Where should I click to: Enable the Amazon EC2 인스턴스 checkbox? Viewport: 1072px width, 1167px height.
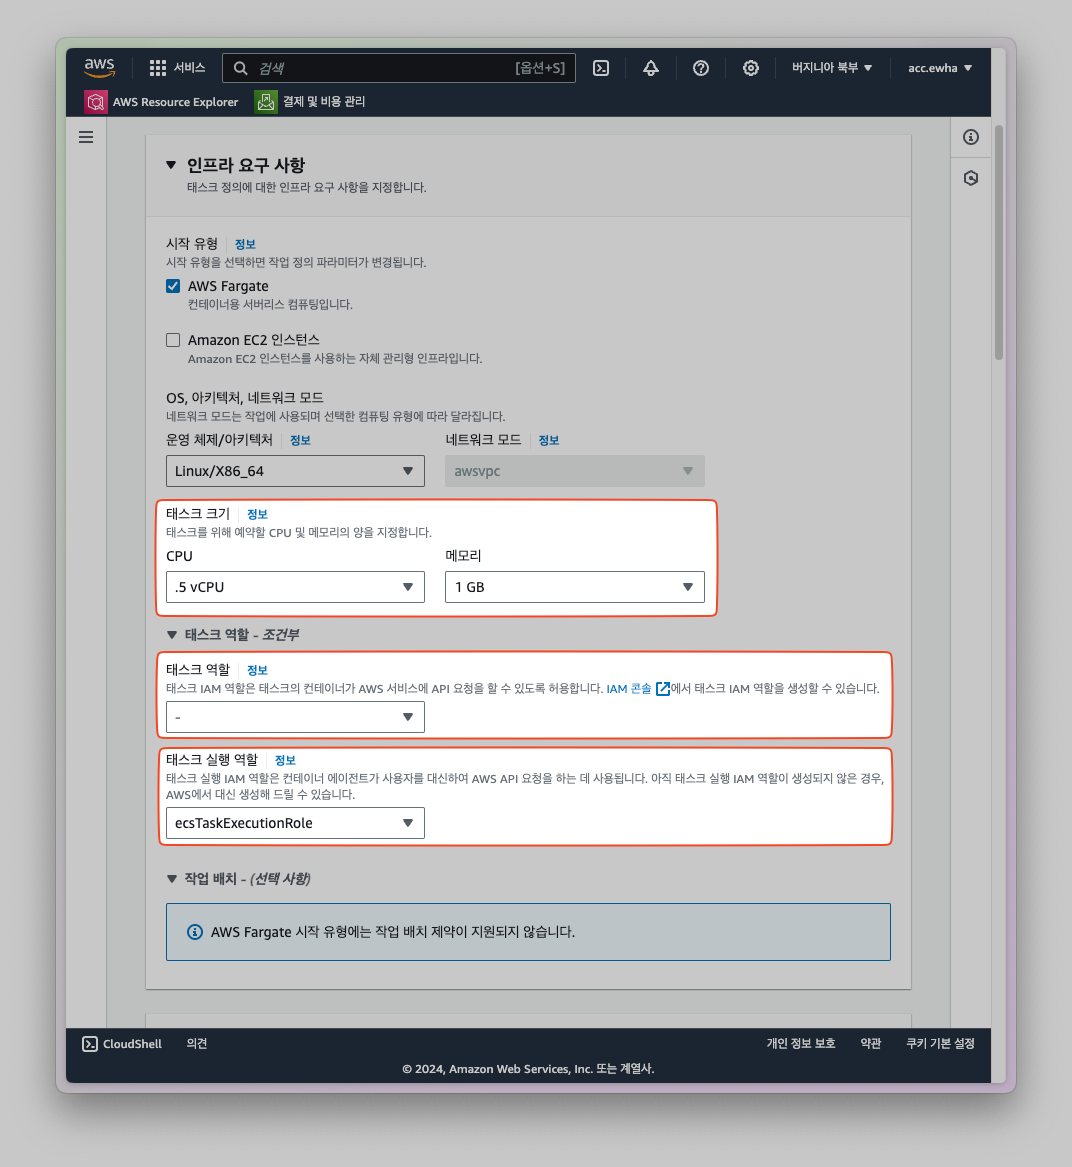coord(173,340)
